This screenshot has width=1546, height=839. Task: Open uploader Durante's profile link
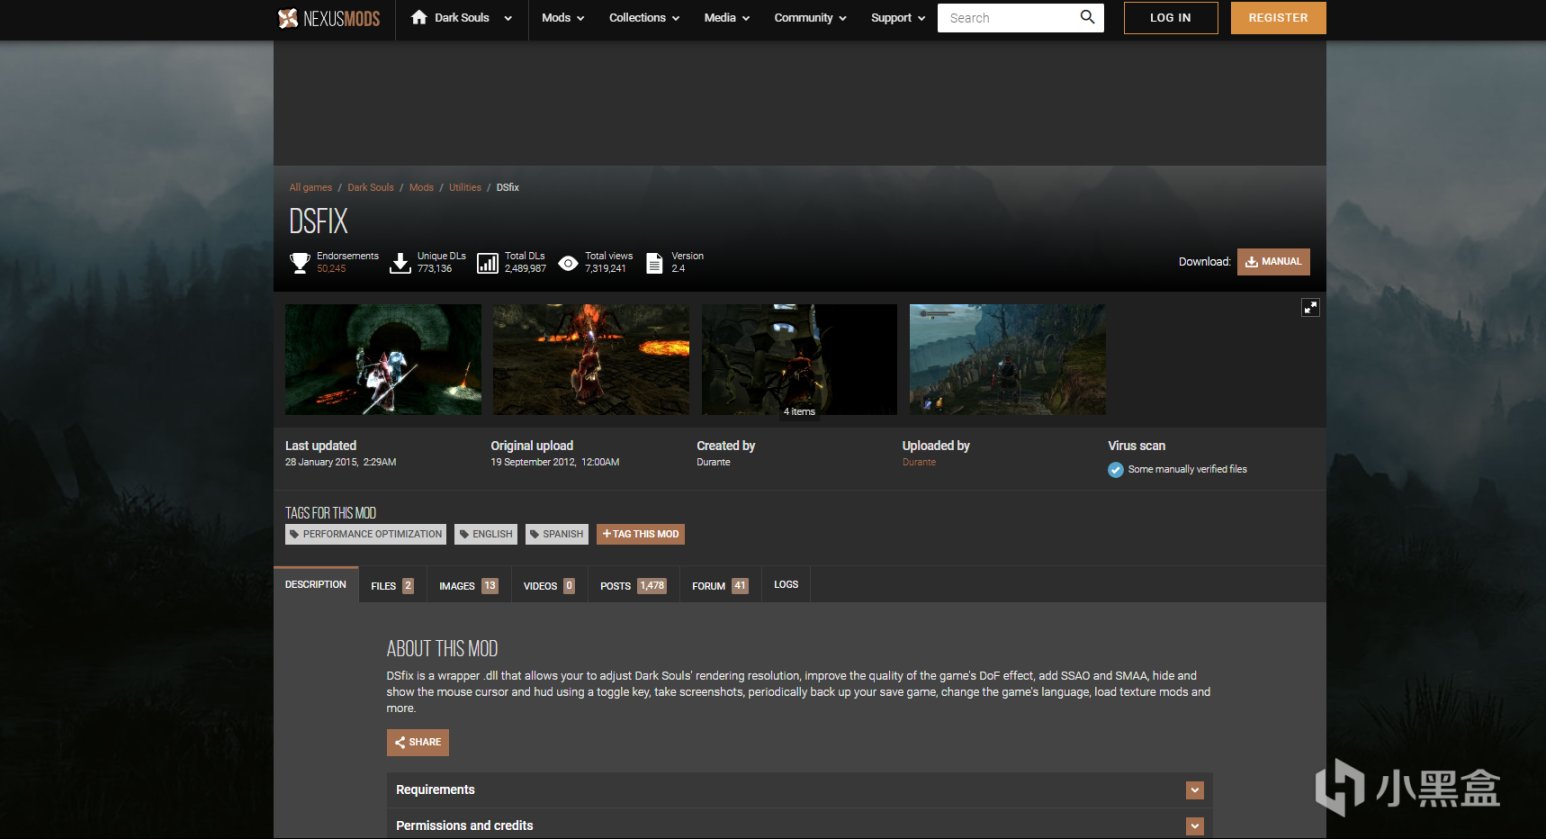coord(919,462)
